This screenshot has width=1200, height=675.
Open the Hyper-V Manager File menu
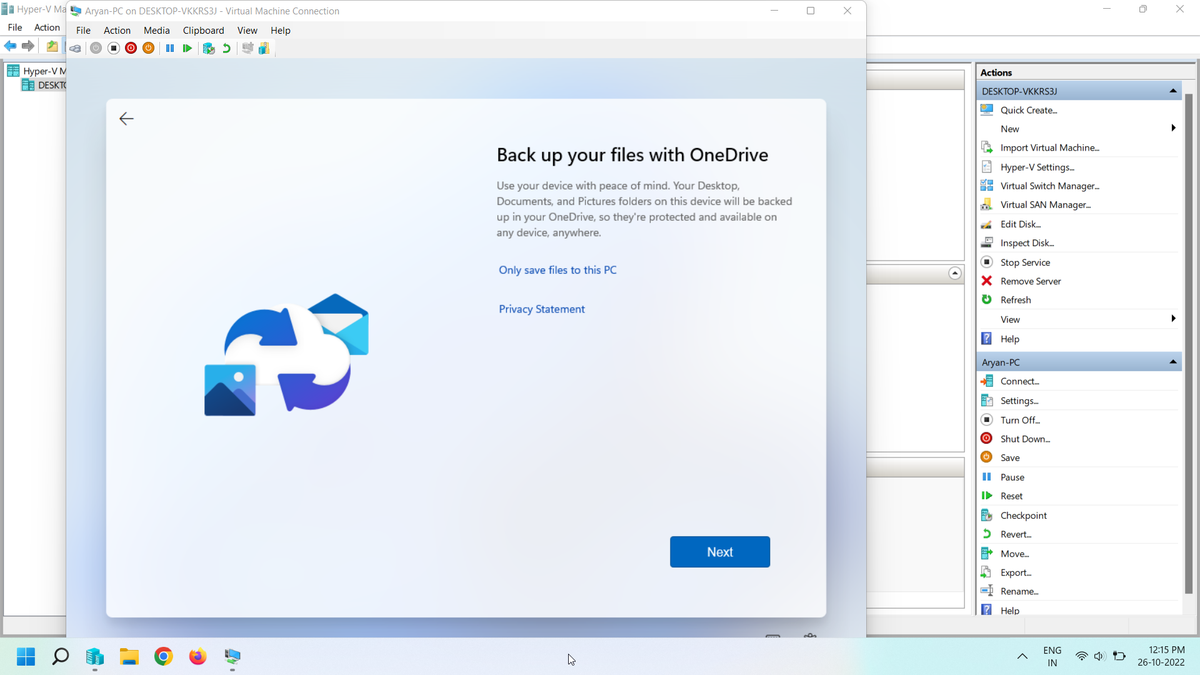pyautogui.click(x=15, y=27)
